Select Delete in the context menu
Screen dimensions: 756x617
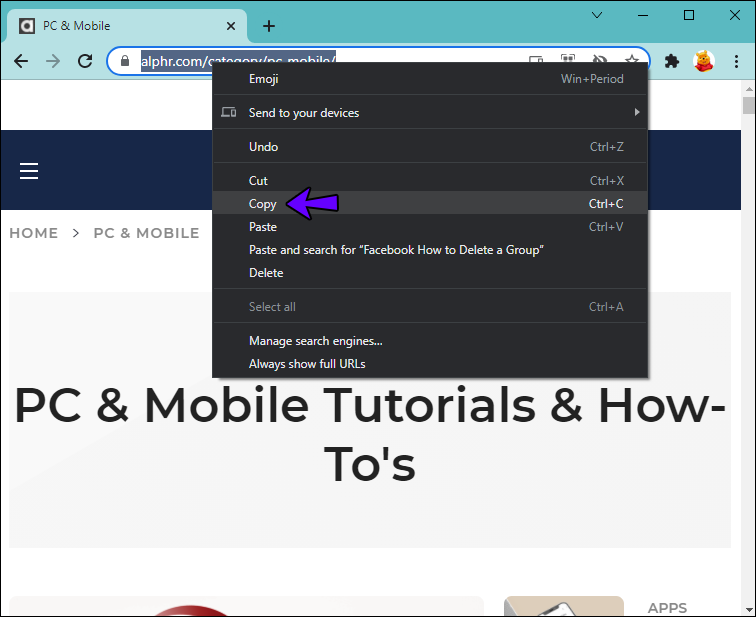[430, 273]
